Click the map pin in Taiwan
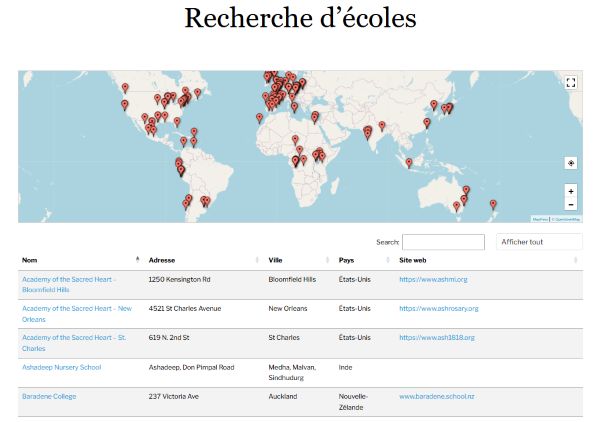This screenshot has width=600, height=422. (427, 123)
